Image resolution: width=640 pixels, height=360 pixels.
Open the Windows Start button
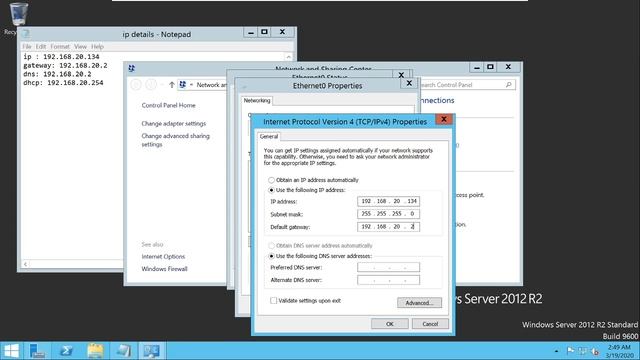coord(11,351)
